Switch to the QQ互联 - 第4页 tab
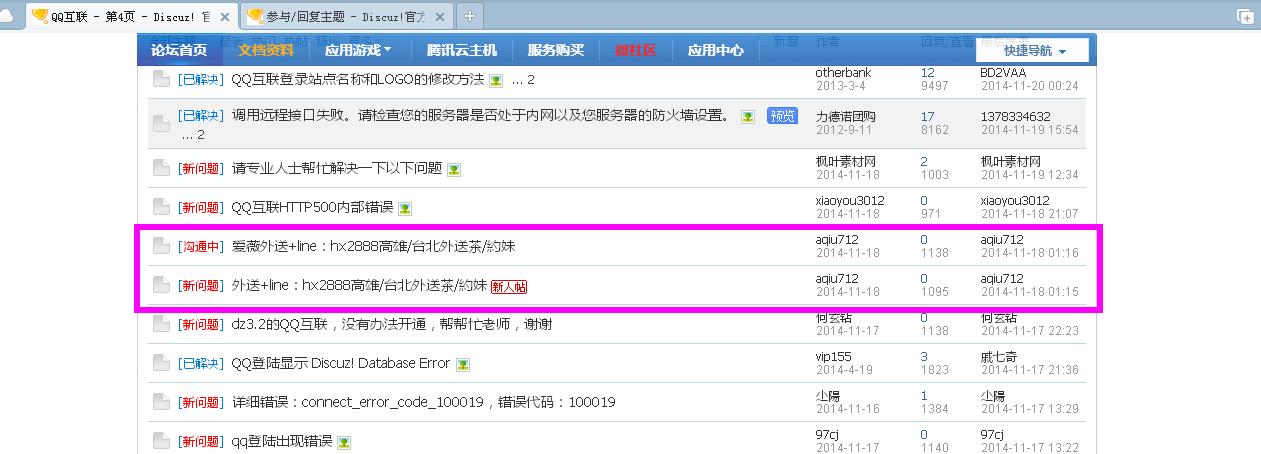1261x454 pixels. pyautogui.click(x=132, y=17)
